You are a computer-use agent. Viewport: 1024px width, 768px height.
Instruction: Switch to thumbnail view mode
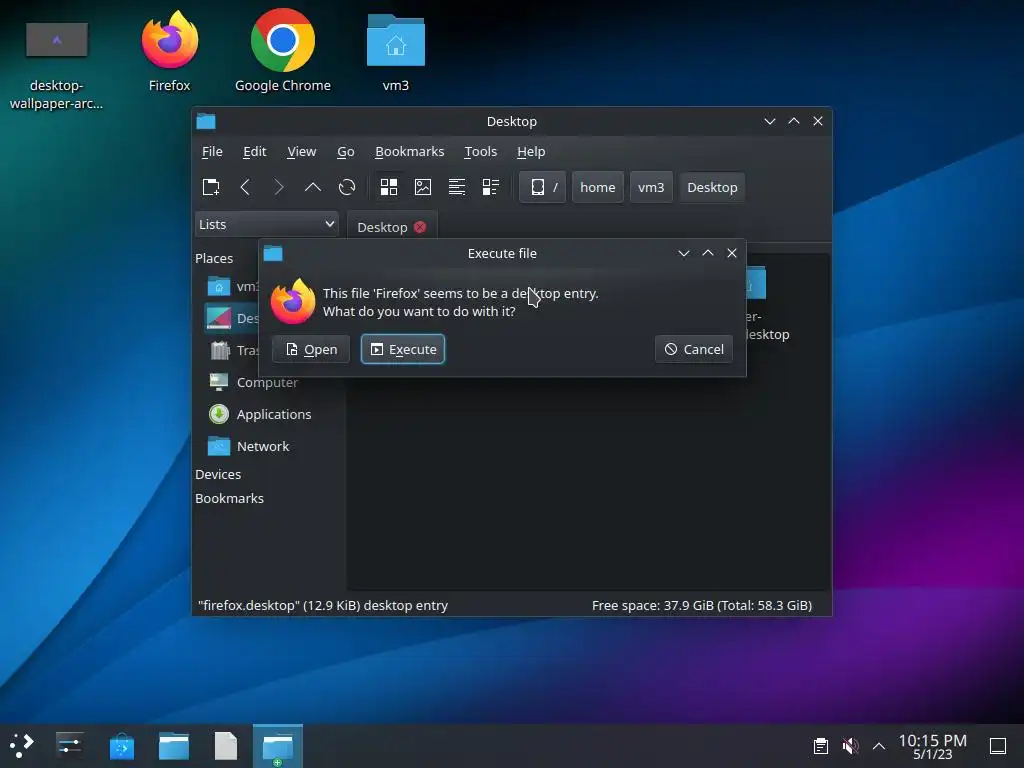pyautogui.click(x=423, y=187)
